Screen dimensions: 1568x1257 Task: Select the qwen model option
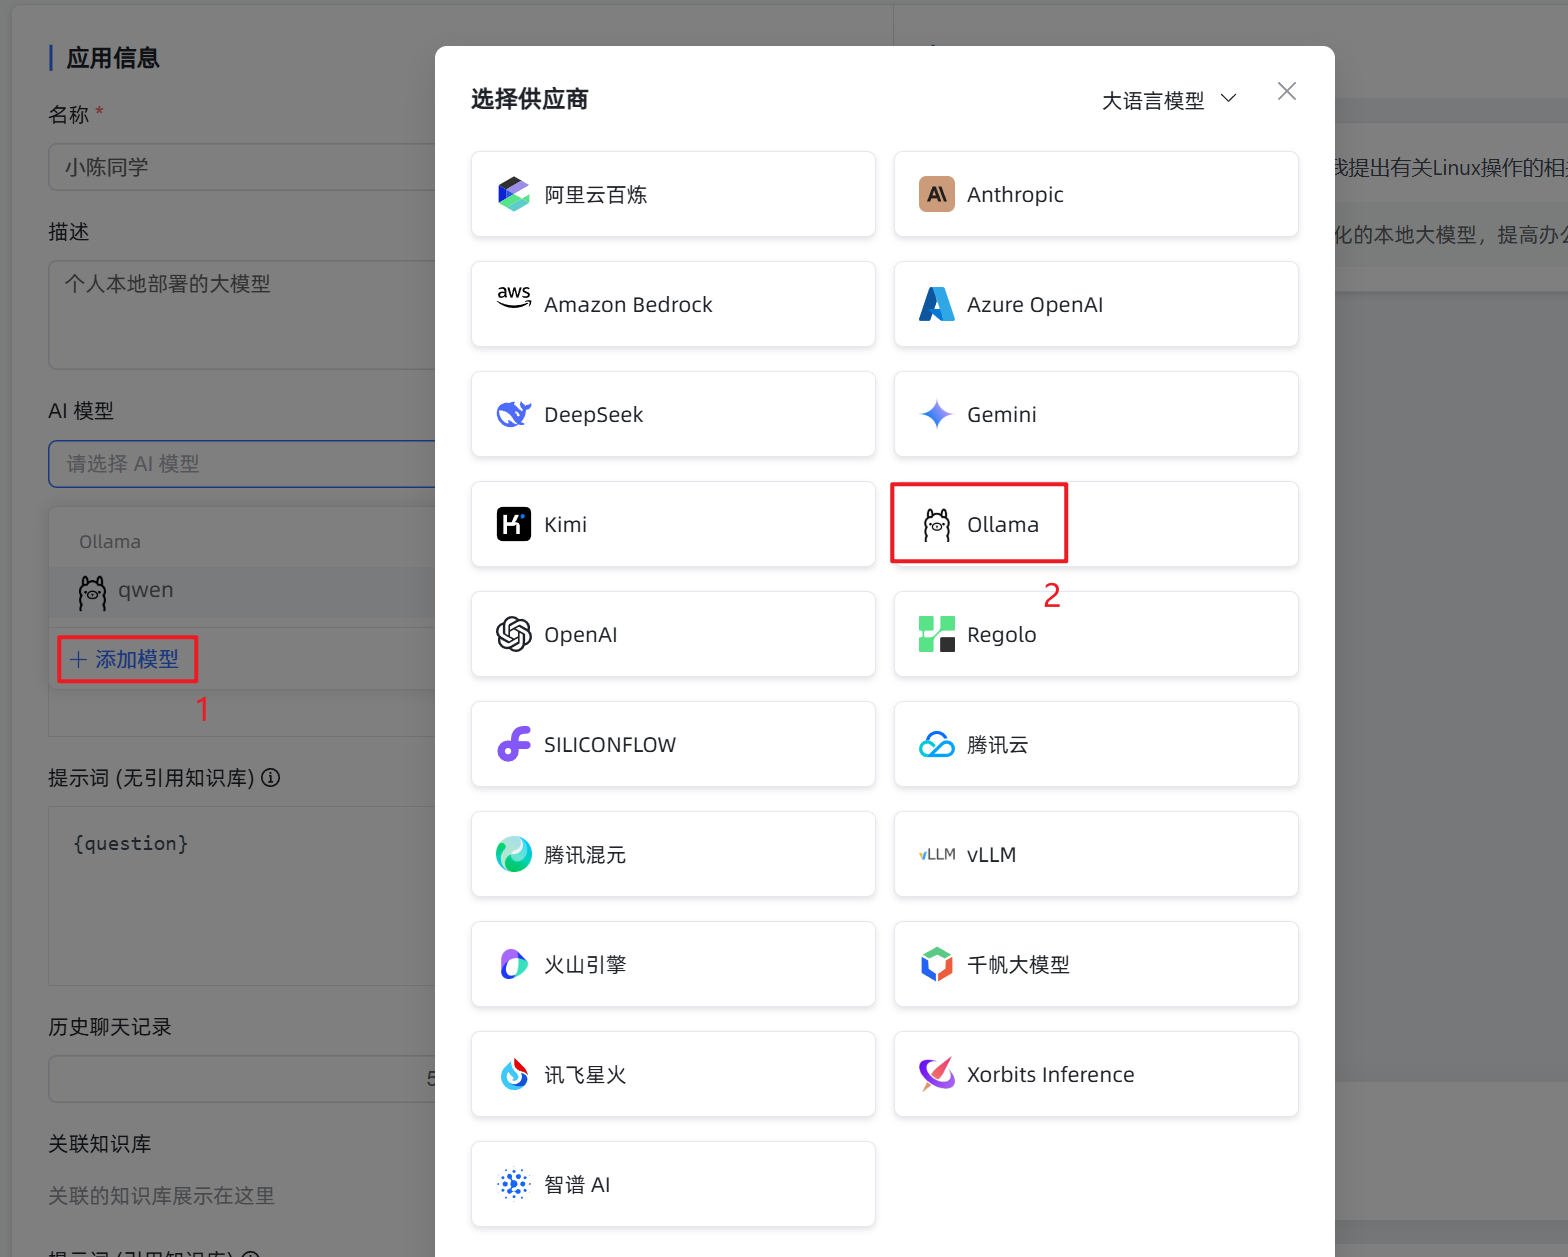point(242,592)
